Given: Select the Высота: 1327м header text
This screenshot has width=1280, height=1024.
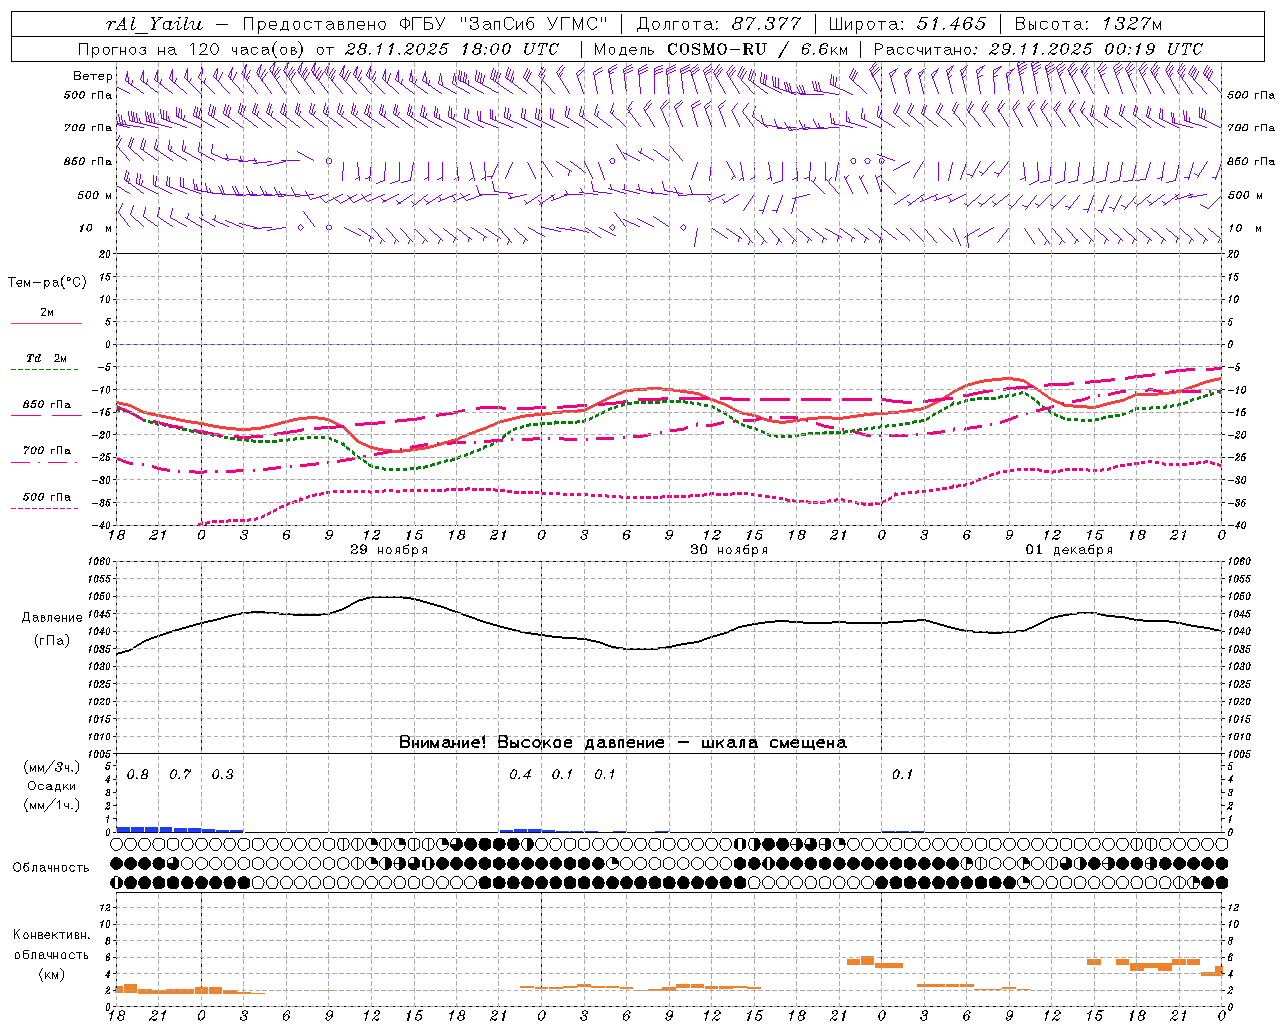Looking at the screenshot, I should 1088,24.
